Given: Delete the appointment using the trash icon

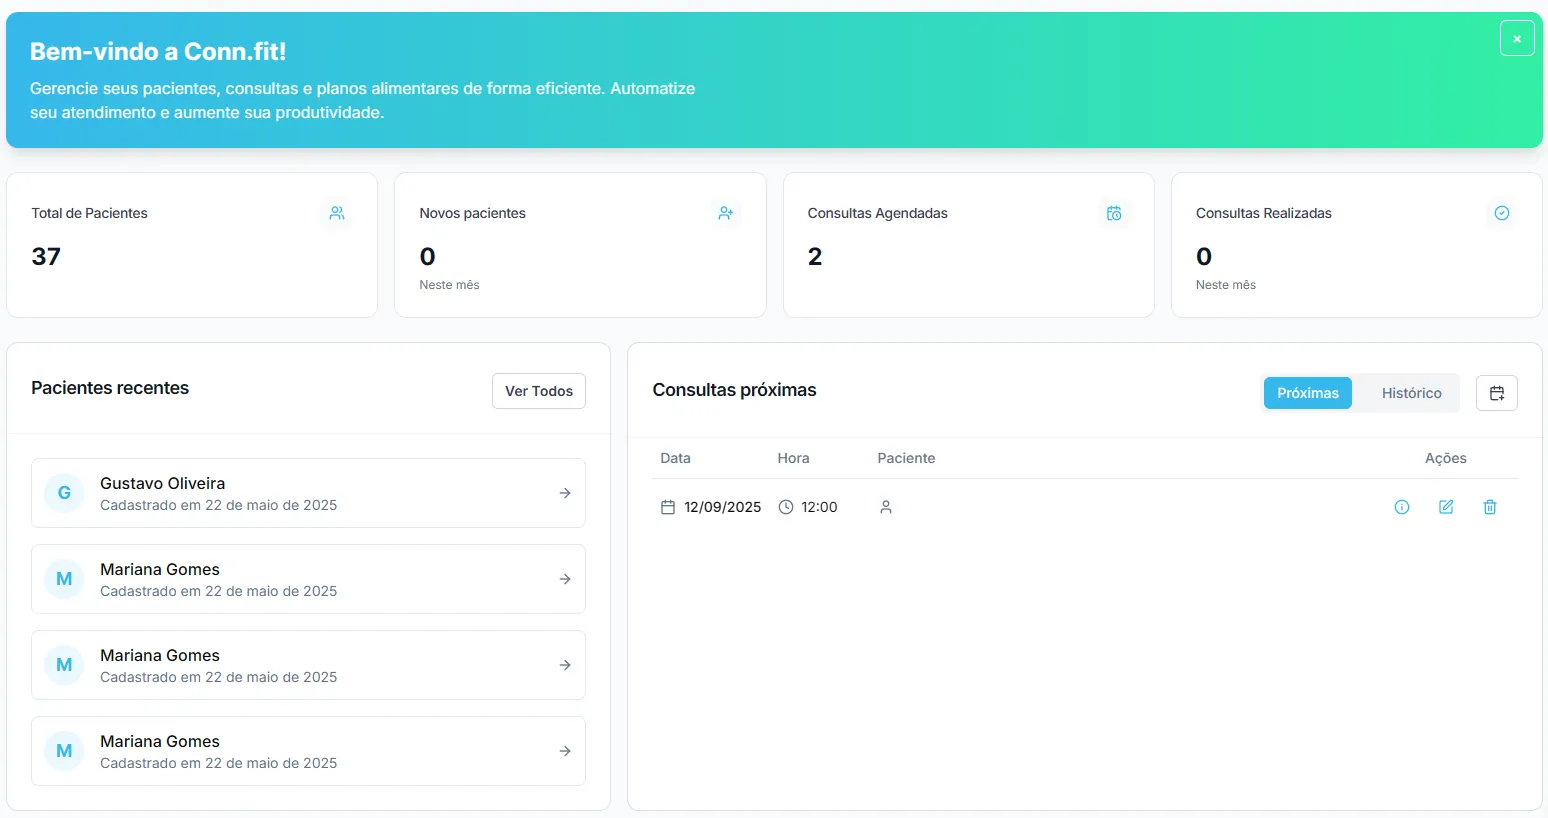Looking at the screenshot, I should 1489,507.
